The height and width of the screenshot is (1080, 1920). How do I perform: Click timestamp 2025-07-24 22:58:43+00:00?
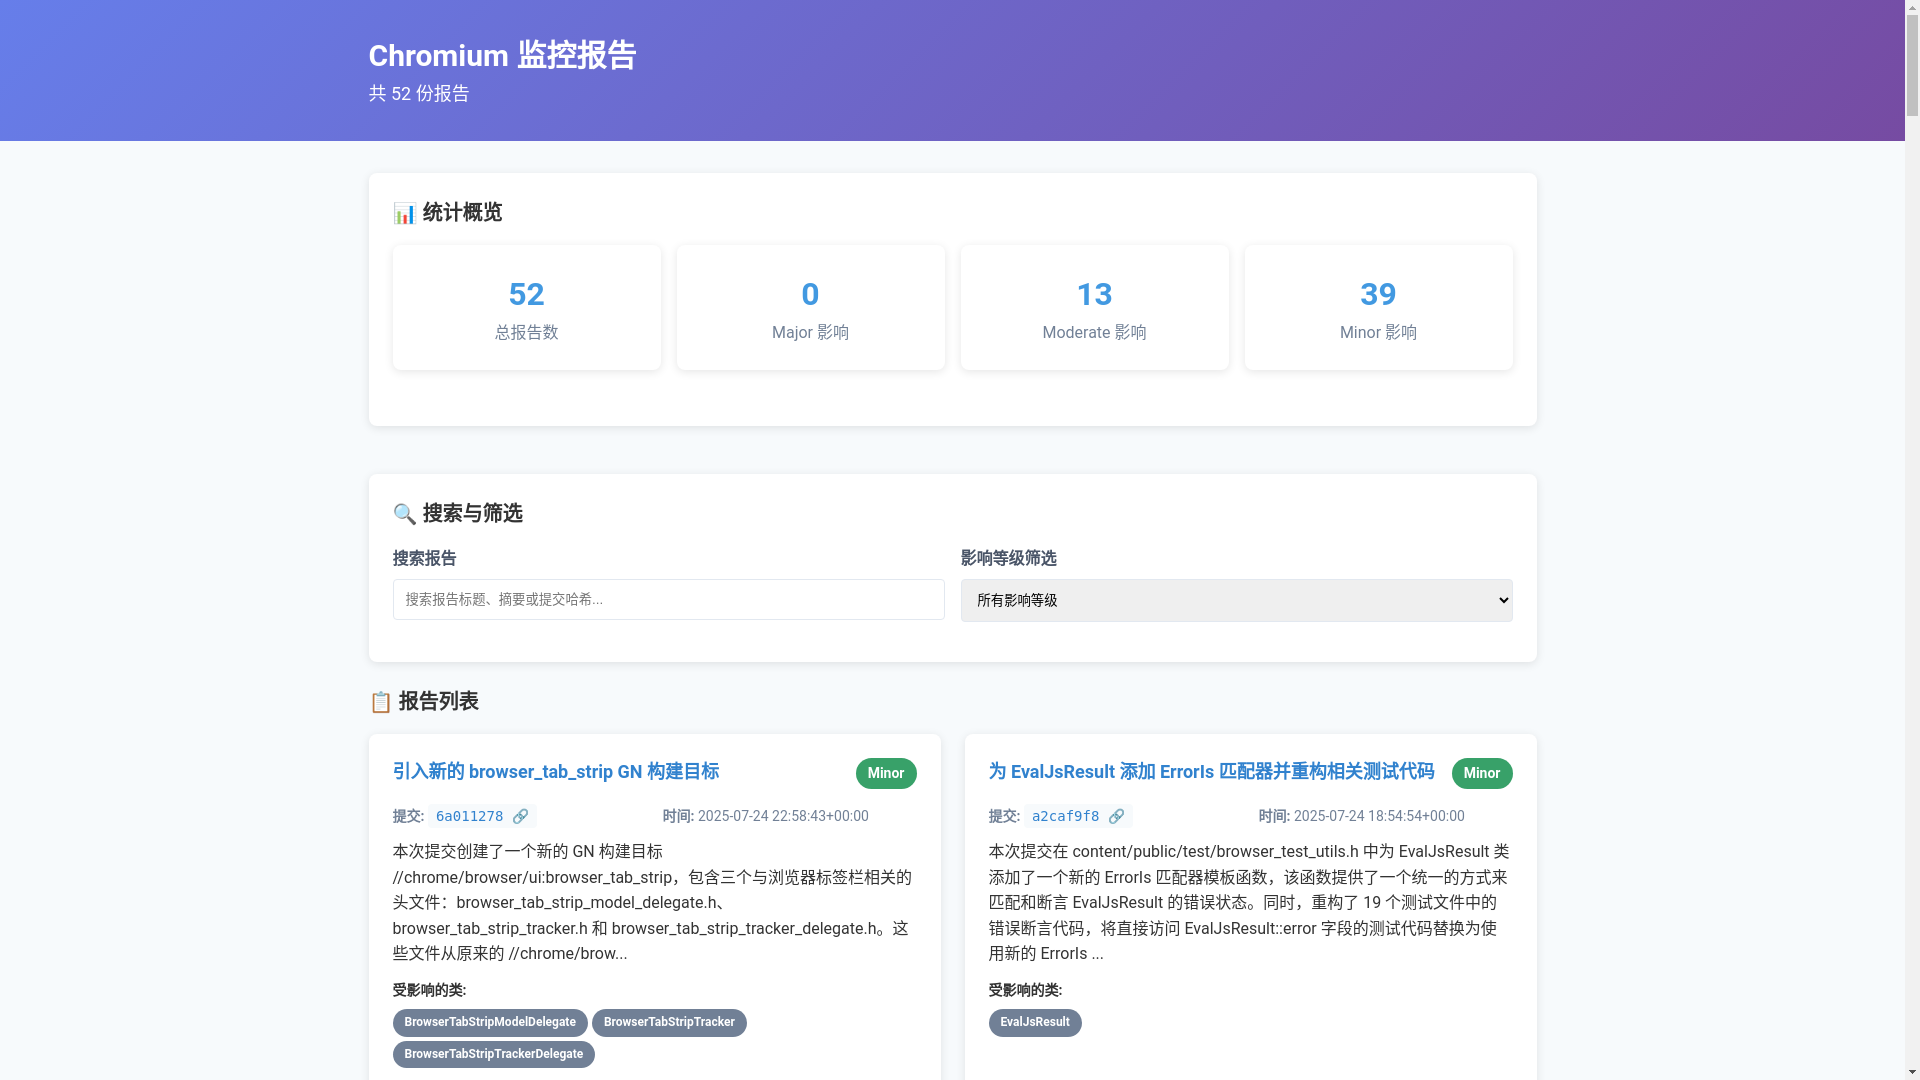click(x=783, y=817)
